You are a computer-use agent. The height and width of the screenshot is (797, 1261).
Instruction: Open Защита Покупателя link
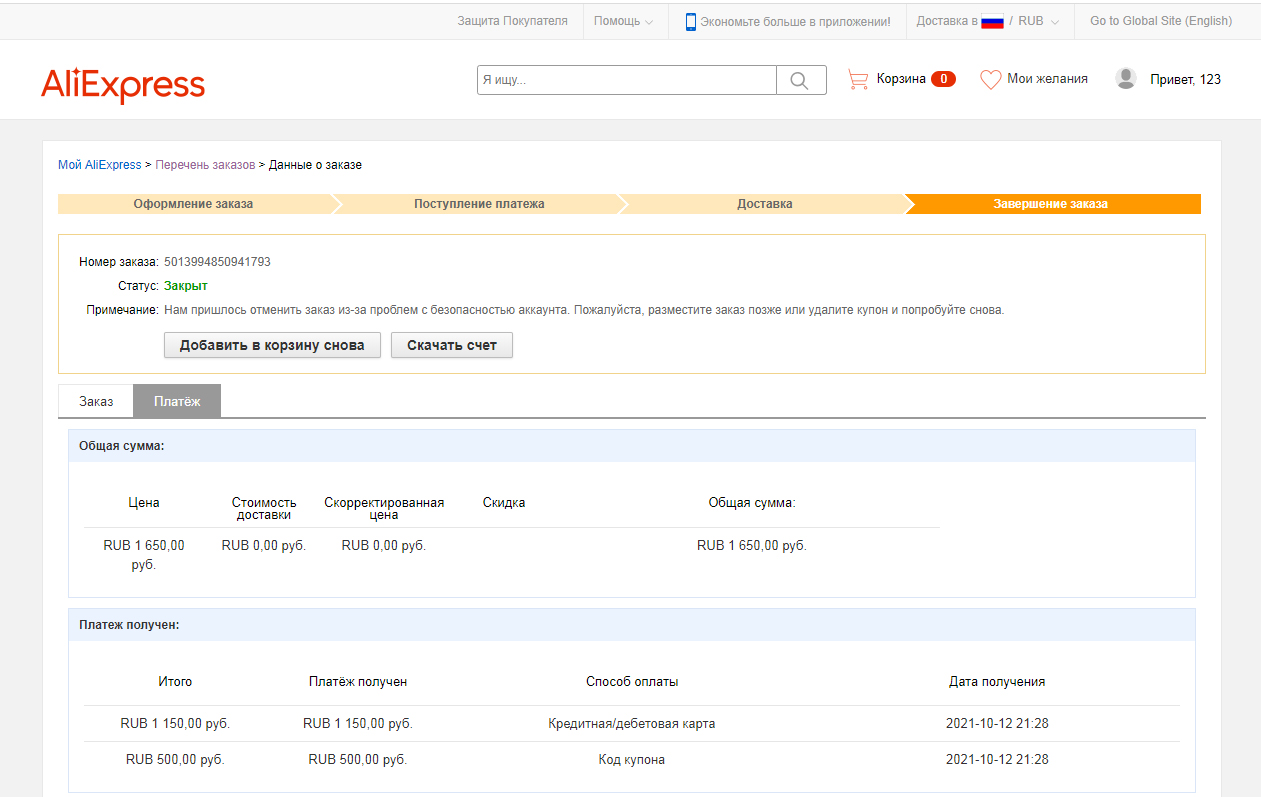(x=512, y=20)
